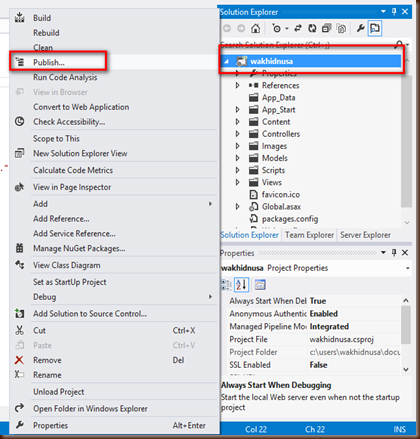Click the Property Pages icon in Properties
This screenshot has height=439, width=420.
(x=260, y=285)
